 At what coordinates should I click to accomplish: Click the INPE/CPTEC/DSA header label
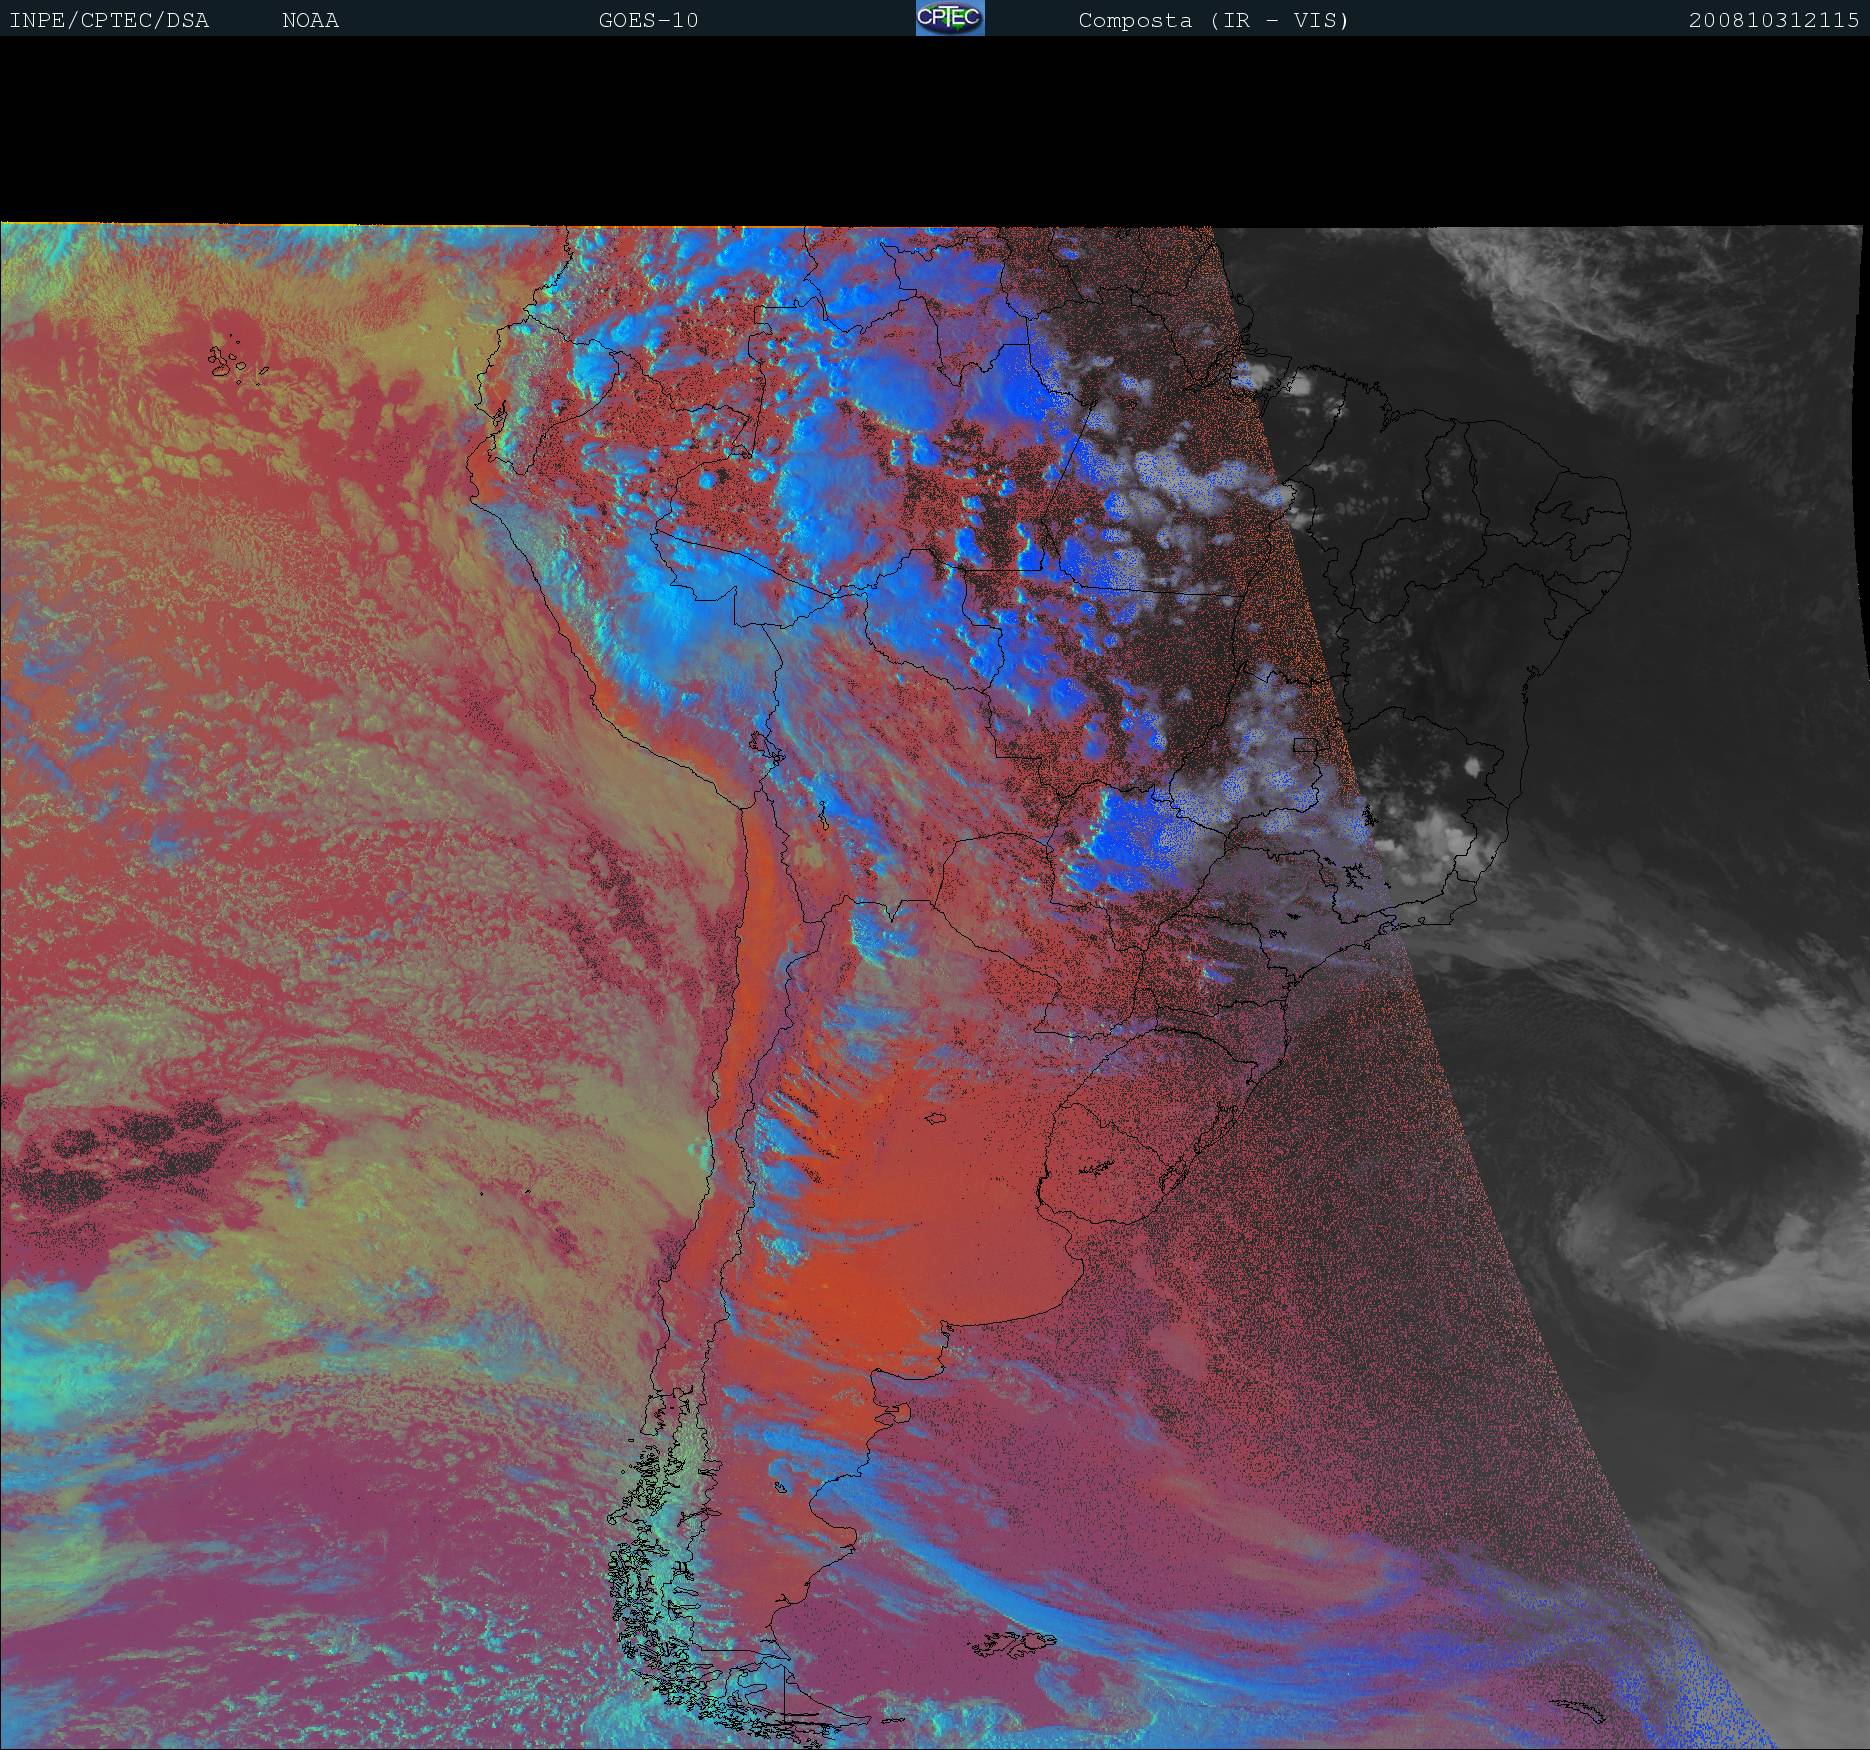click(109, 20)
